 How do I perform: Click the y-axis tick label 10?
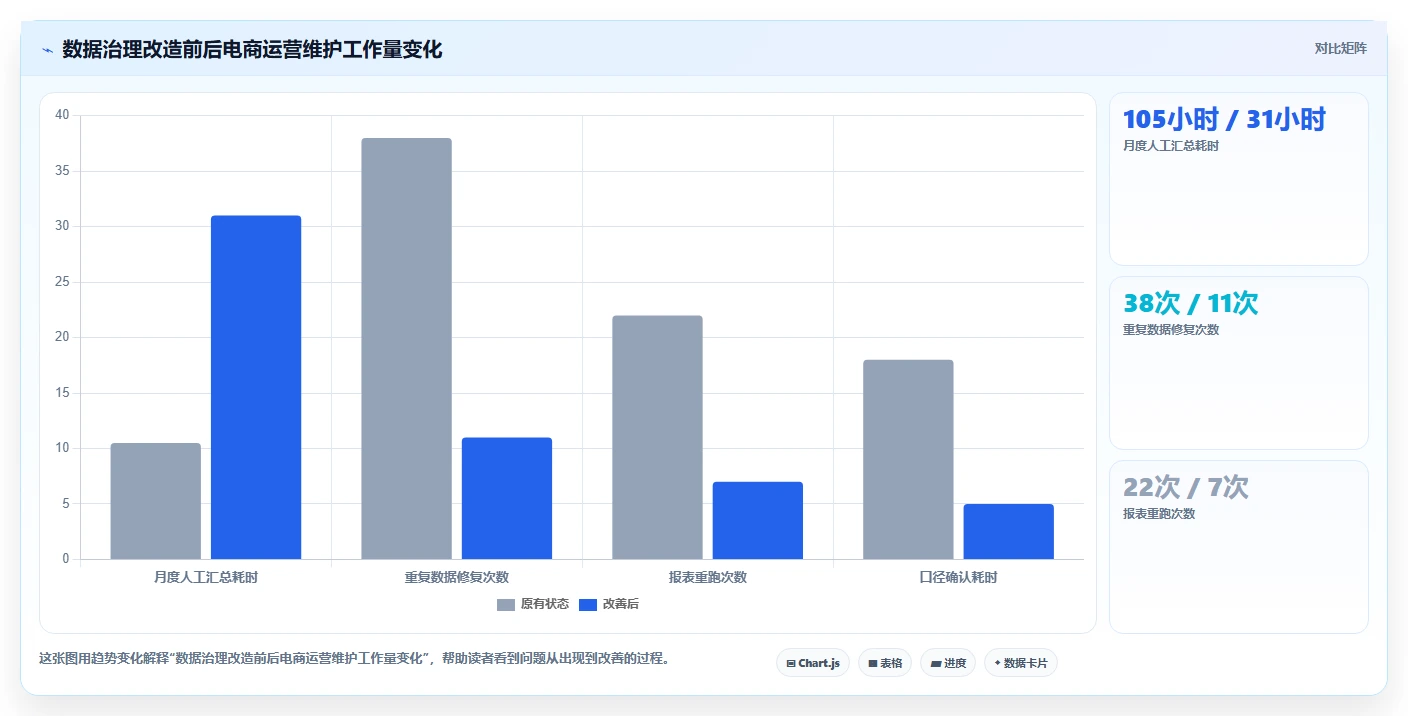point(63,448)
